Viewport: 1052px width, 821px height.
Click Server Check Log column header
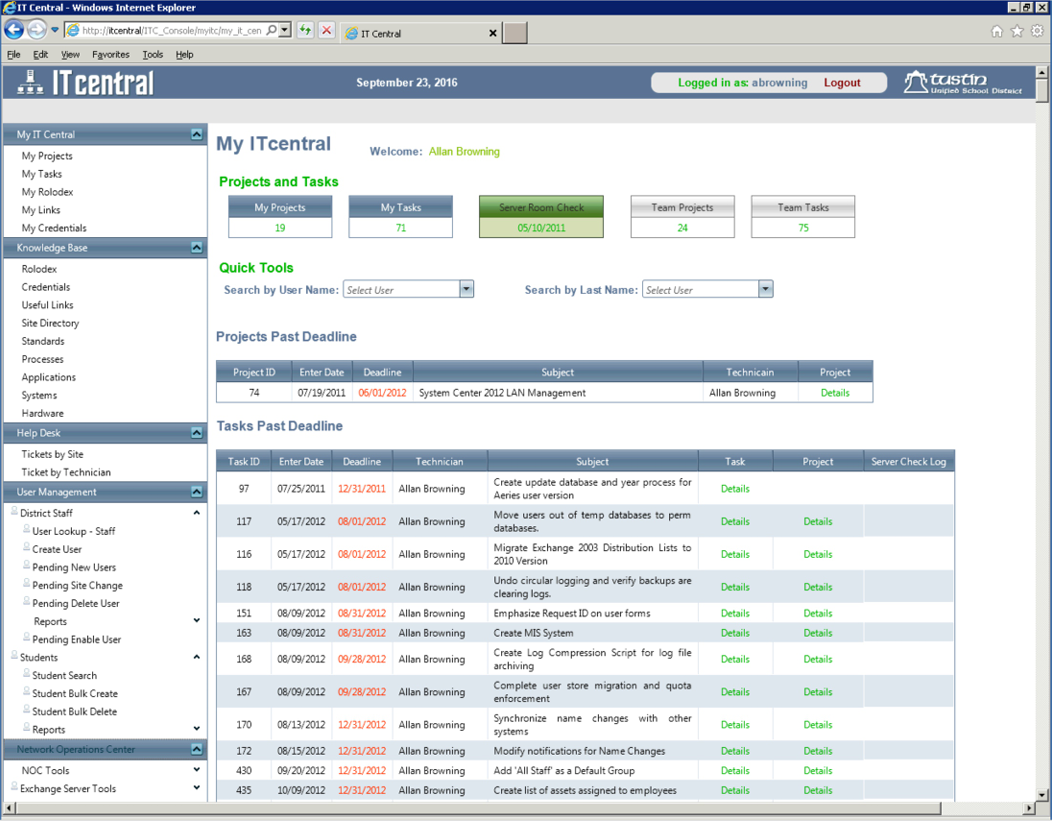[x=908, y=461]
